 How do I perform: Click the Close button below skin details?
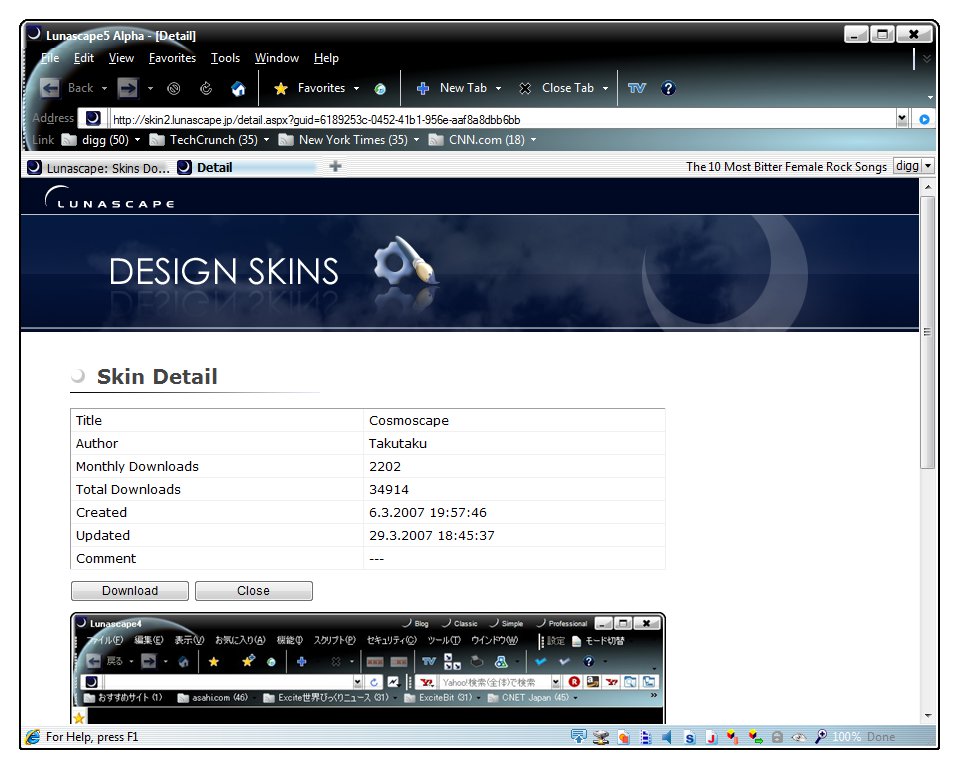click(x=254, y=591)
